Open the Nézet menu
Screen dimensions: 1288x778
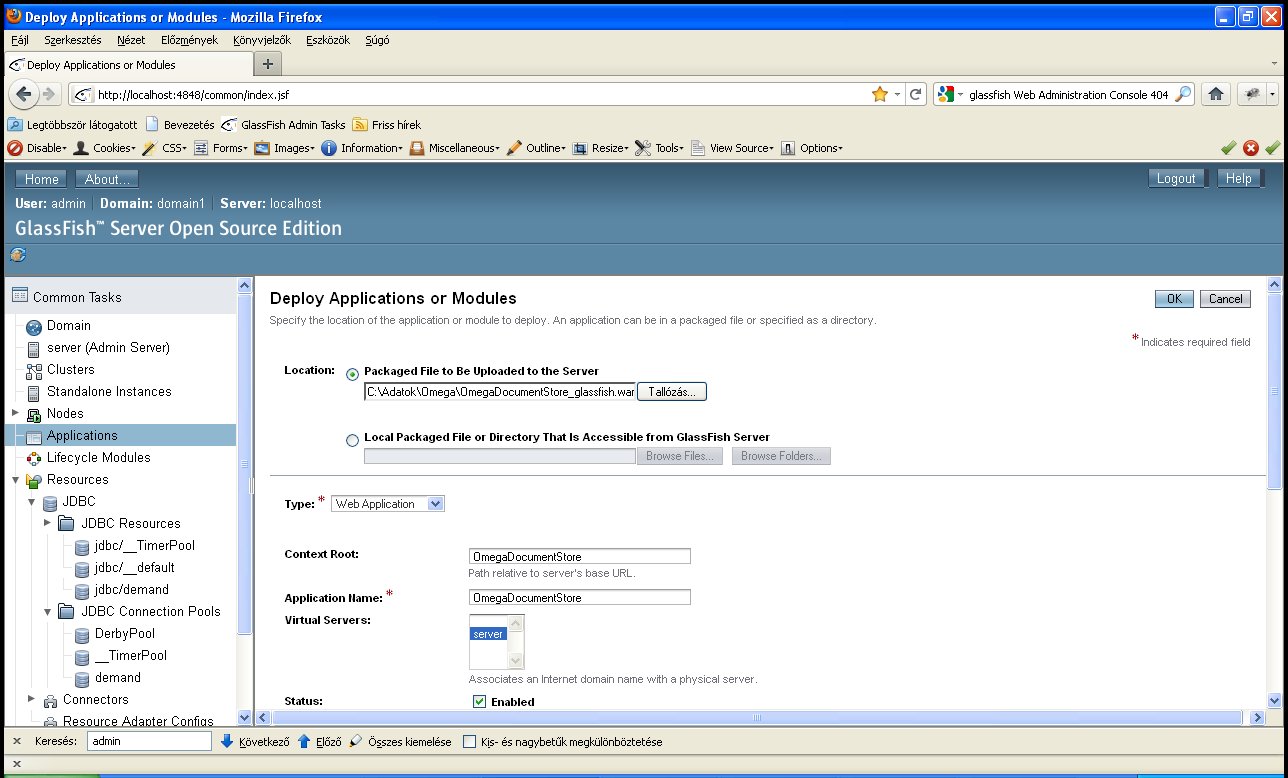131,40
